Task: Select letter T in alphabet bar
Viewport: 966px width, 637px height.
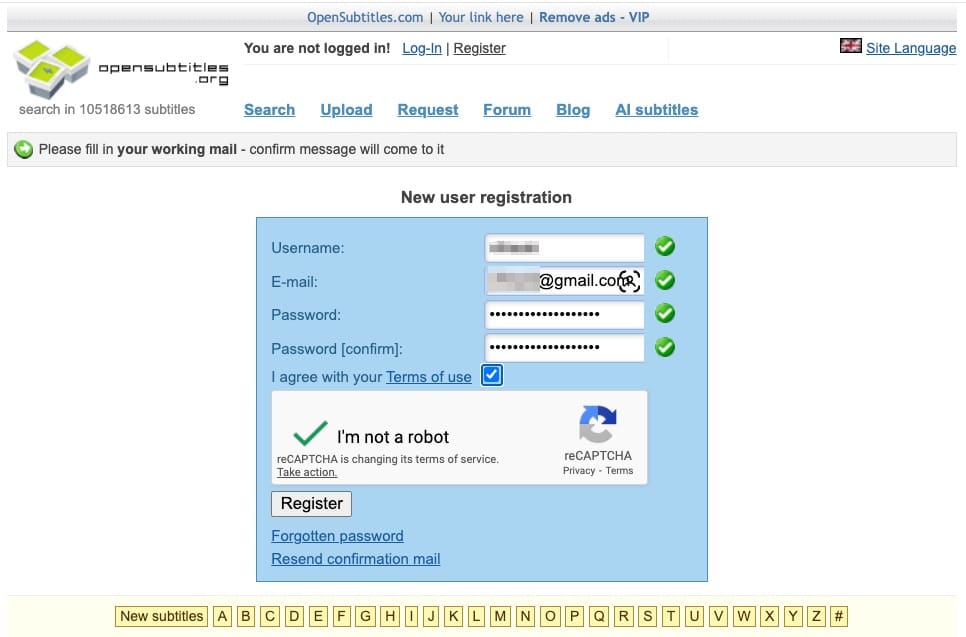Action: [671, 616]
